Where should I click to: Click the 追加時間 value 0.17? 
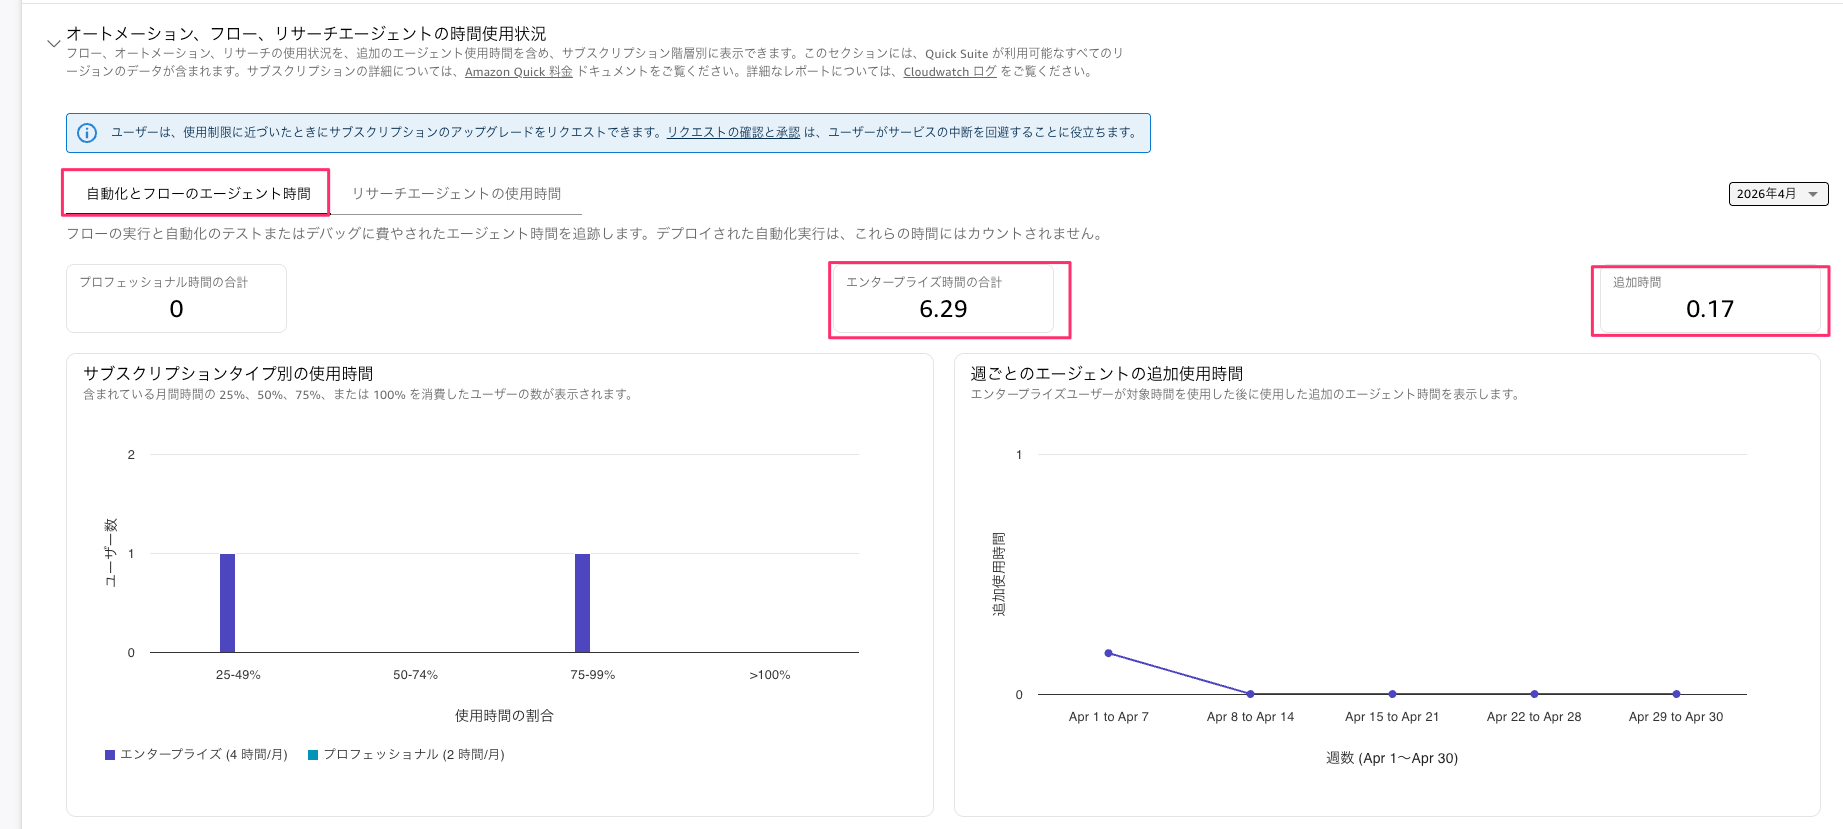1710,309
